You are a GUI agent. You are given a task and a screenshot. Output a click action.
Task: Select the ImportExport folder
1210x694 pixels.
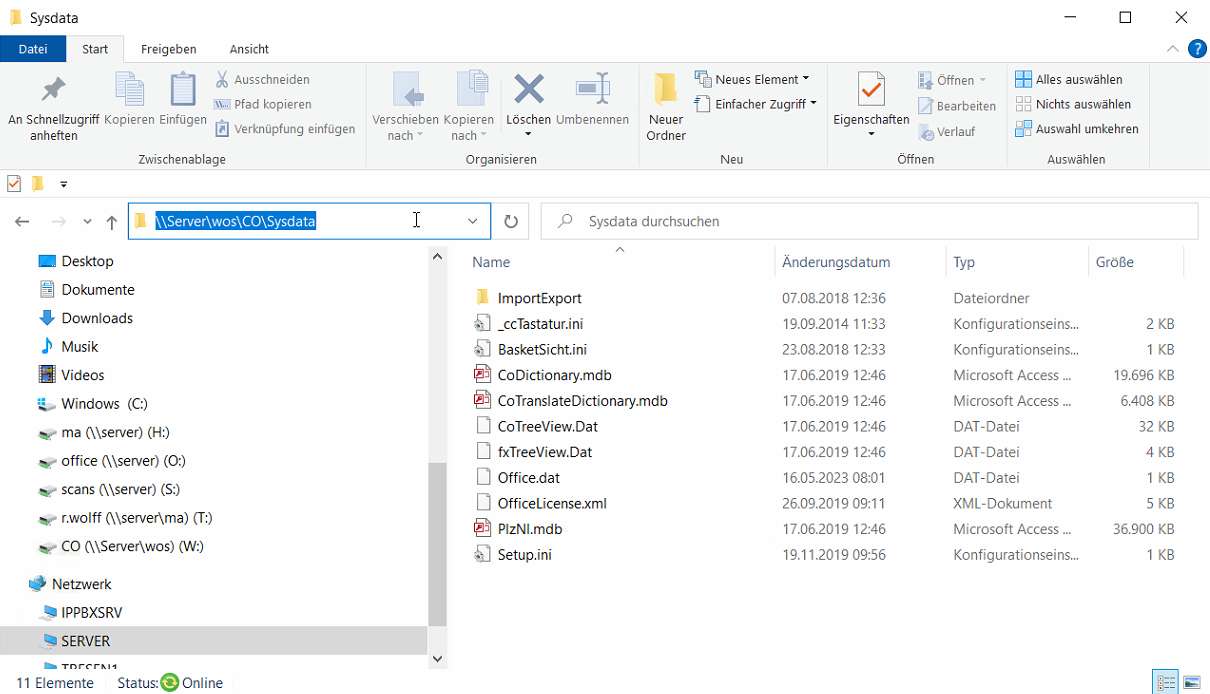pyautogui.click(x=539, y=298)
